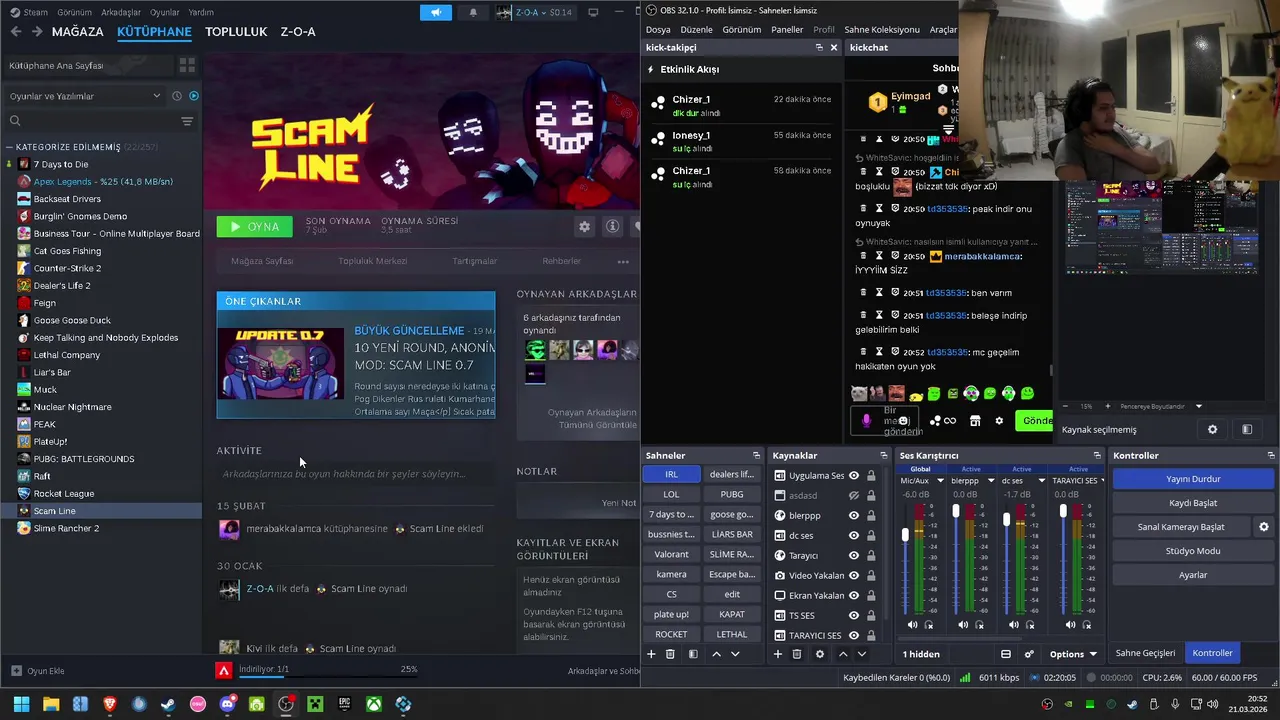Open dc ses channel dropdown arrow
The height and width of the screenshot is (720, 1280).
point(1042,481)
